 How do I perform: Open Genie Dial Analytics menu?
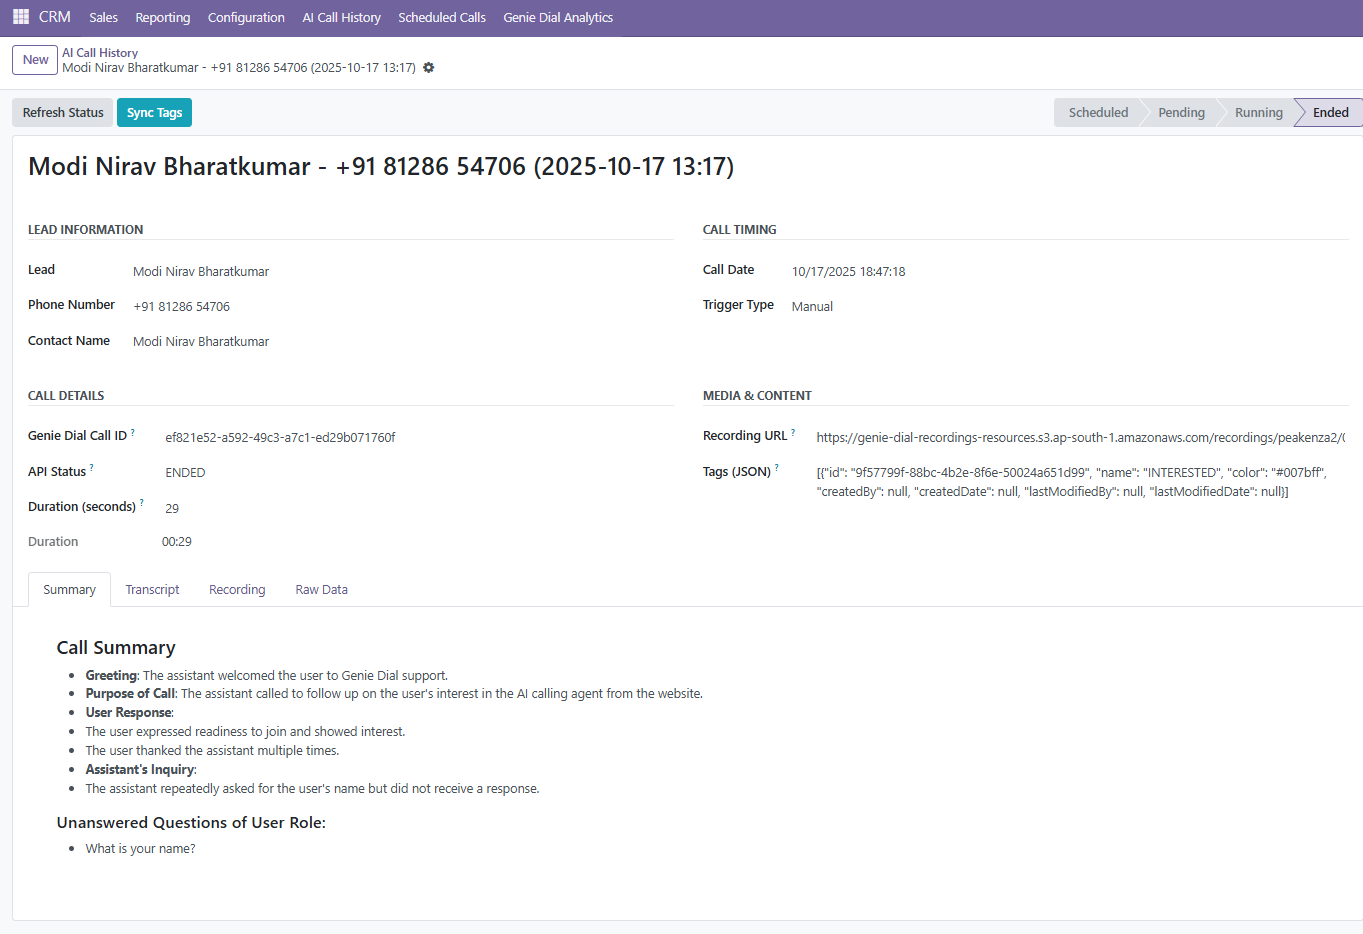tap(558, 17)
